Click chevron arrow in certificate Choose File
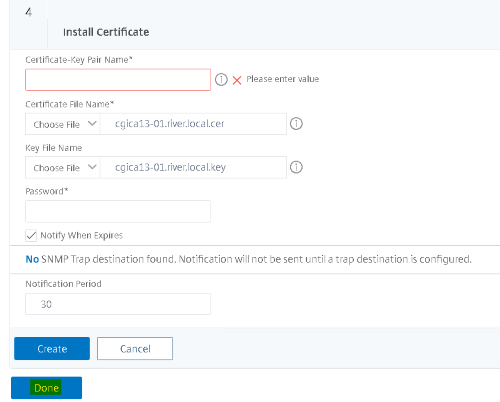500x402 pixels. (x=92, y=124)
